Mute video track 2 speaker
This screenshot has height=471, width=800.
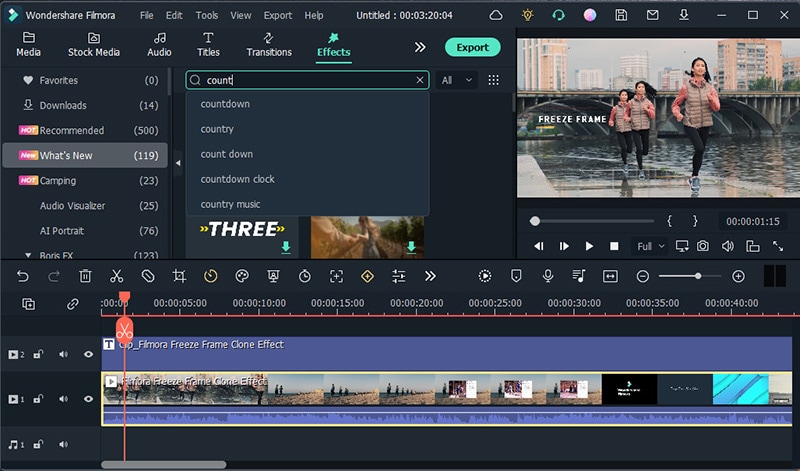[x=63, y=354]
